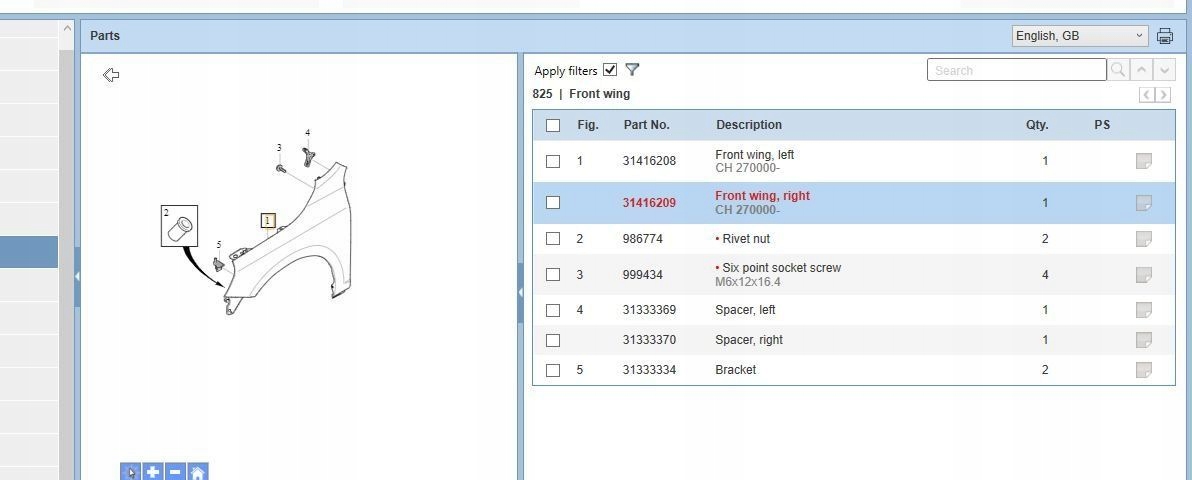Click the back arrow above the diagram
1192x480 pixels.
pyautogui.click(x=111, y=75)
